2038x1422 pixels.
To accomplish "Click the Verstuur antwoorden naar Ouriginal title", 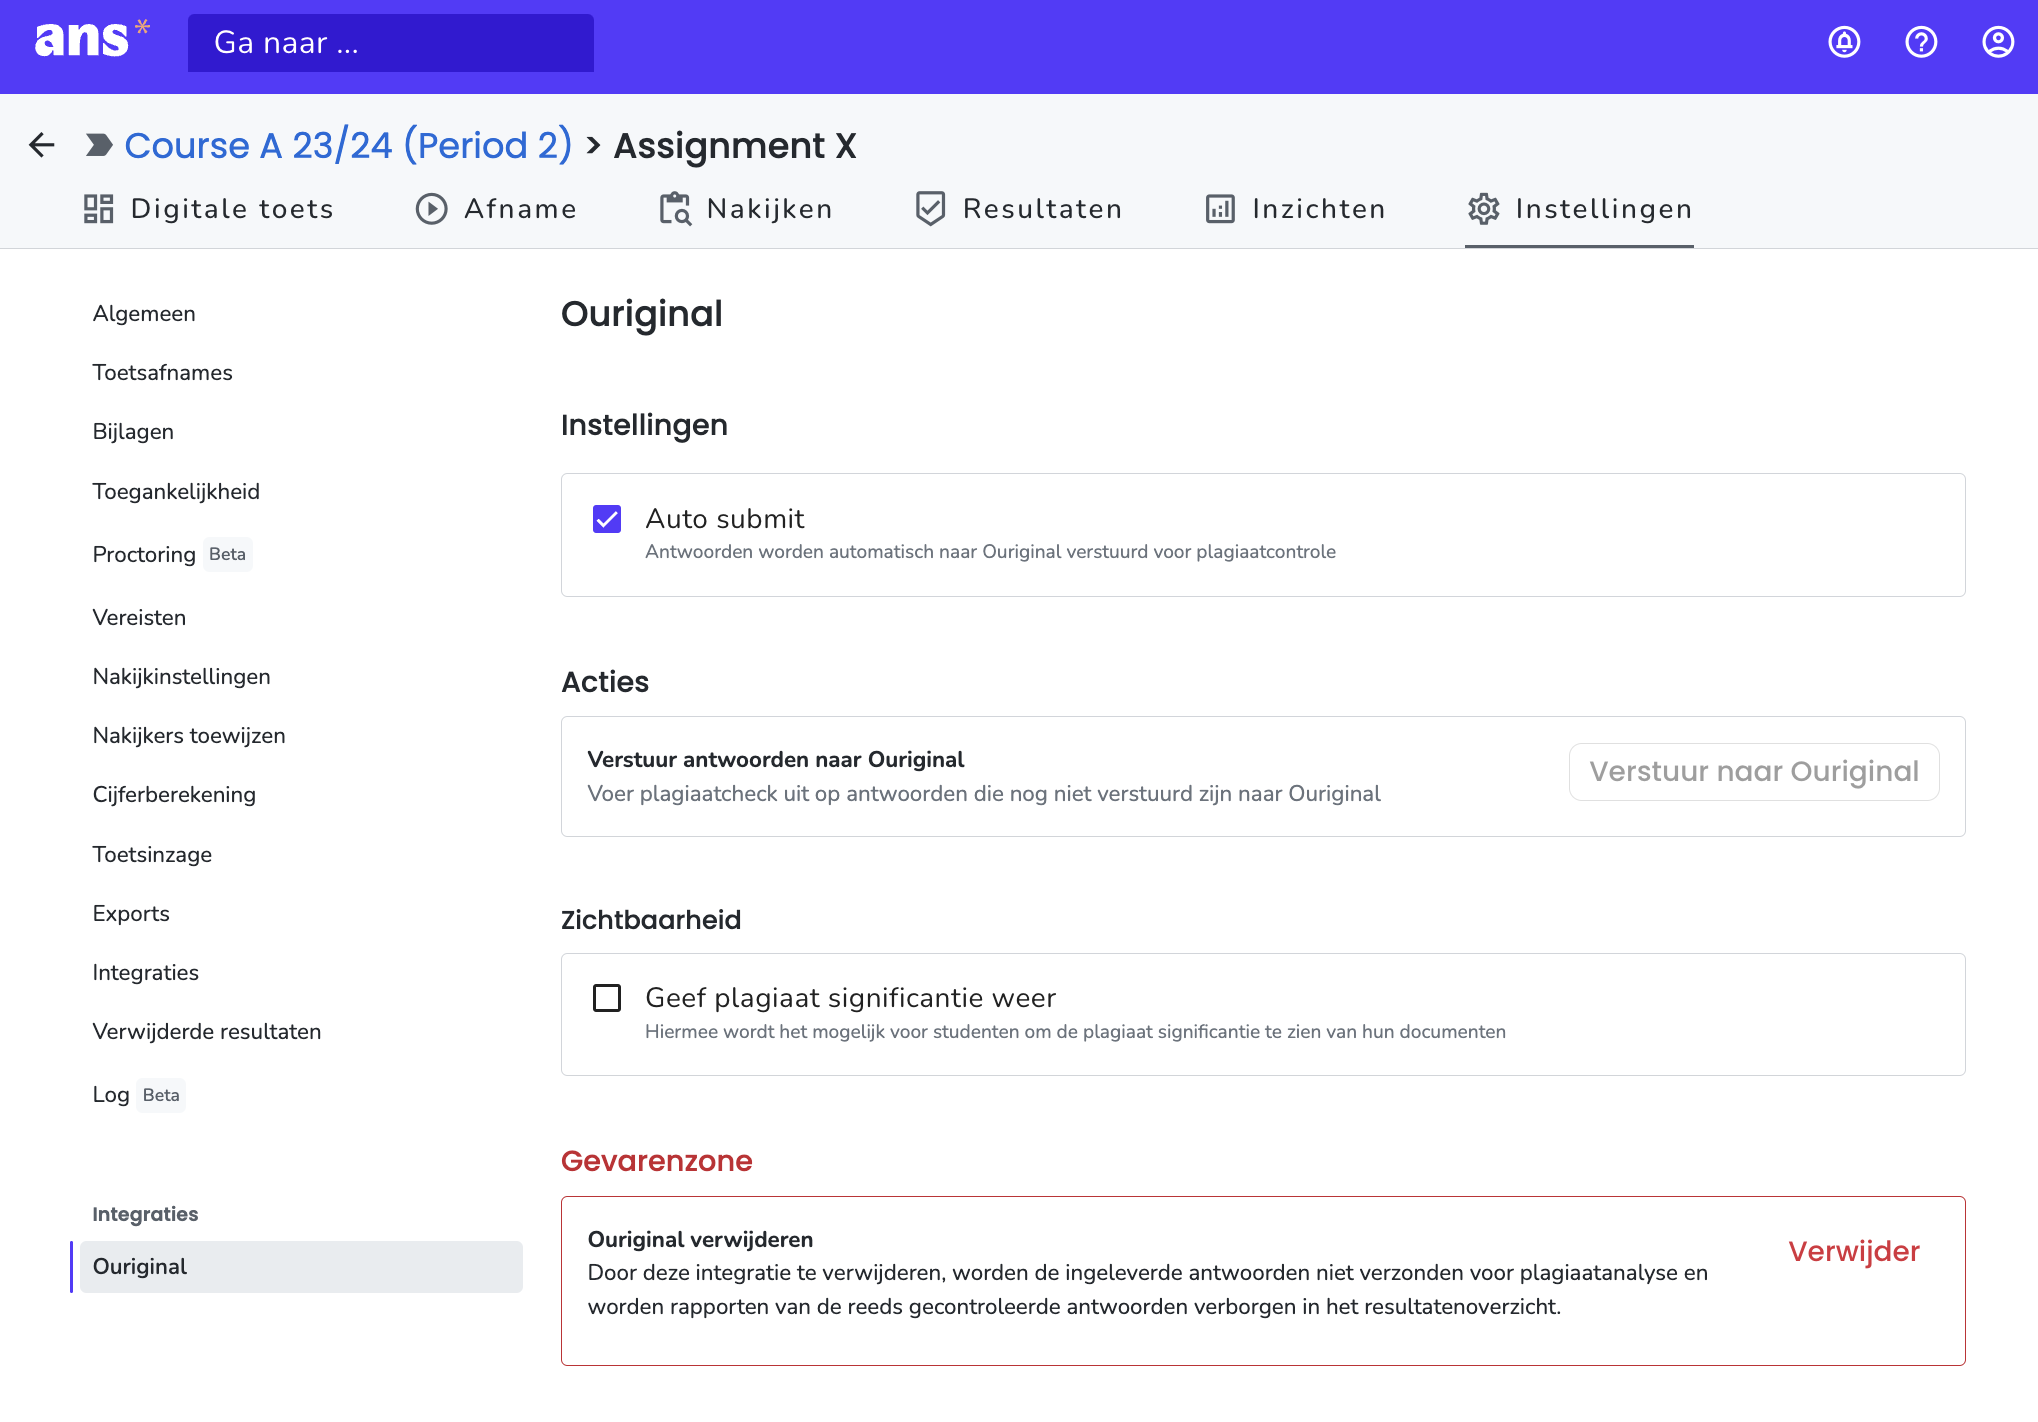I will click(776, 760).
